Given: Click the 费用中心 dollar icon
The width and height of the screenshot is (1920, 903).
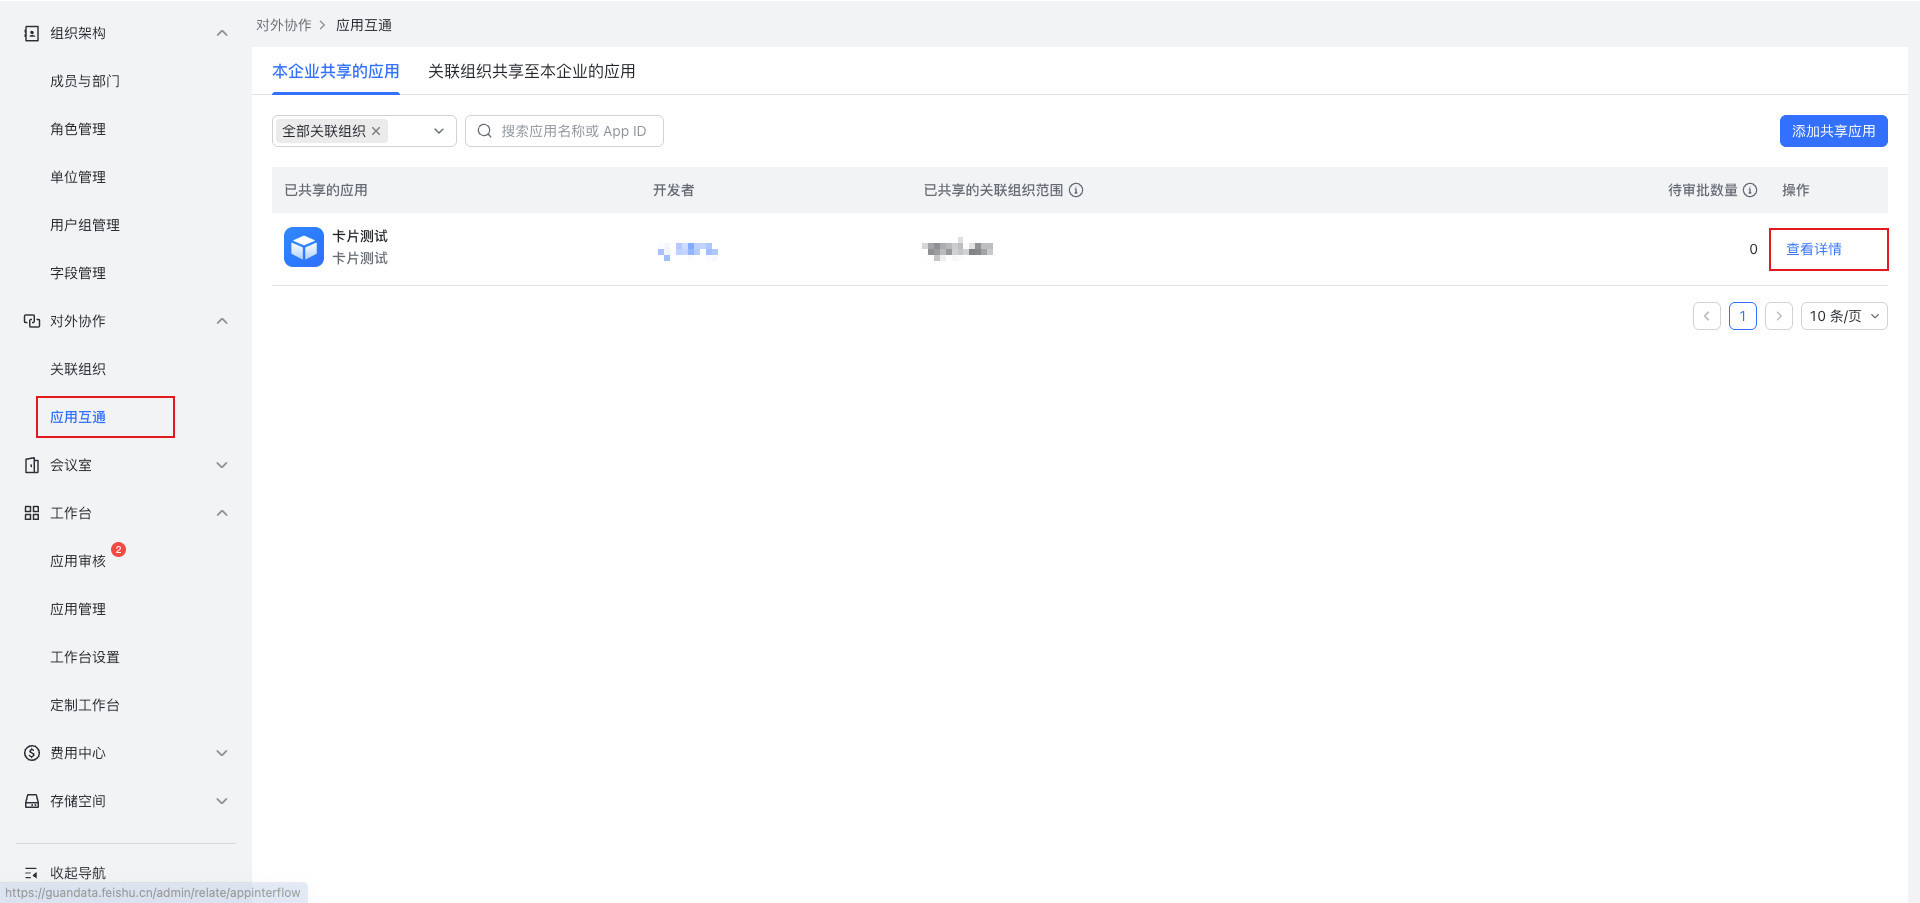Looking at the screenshot, I should 32,753.
